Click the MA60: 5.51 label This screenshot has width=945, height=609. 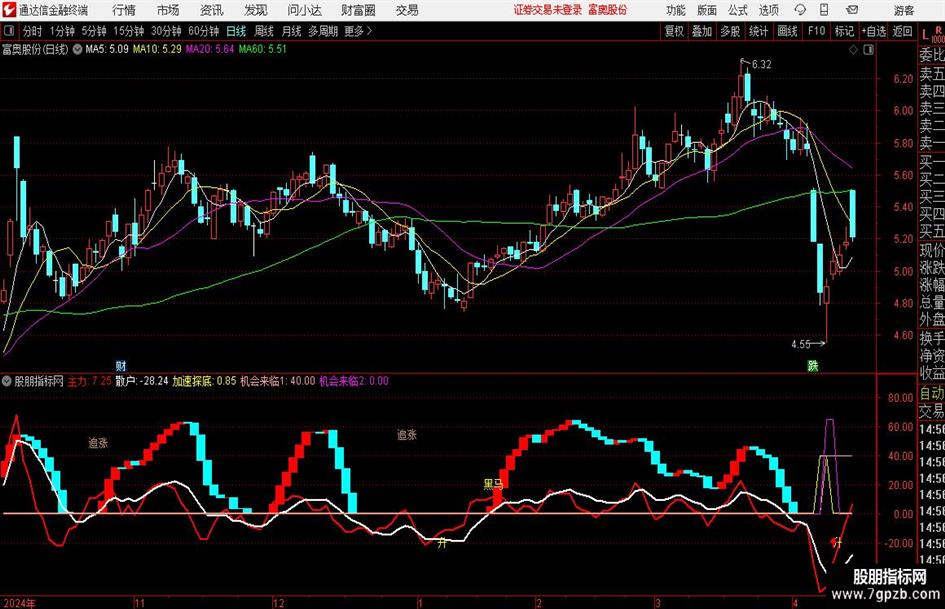(x=263, y=49)
